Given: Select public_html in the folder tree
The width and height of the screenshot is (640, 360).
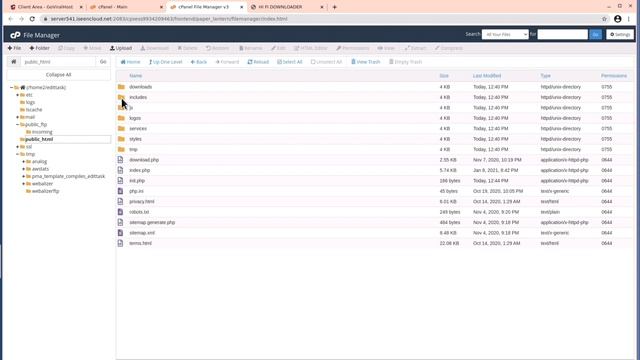Looking at the screenshot, I should 39,139.
